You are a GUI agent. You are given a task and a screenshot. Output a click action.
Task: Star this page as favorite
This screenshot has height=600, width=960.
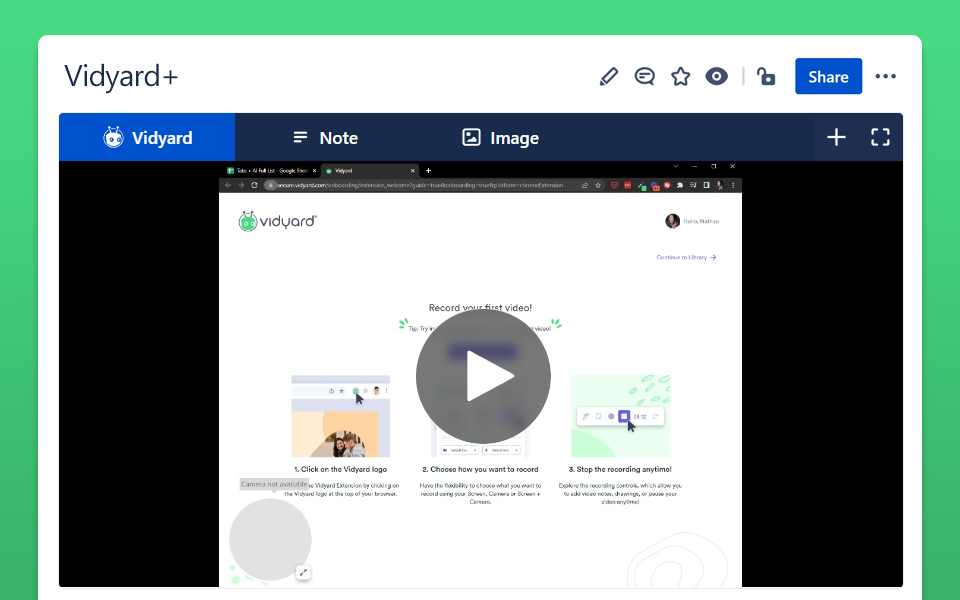(x=680, y=77)
